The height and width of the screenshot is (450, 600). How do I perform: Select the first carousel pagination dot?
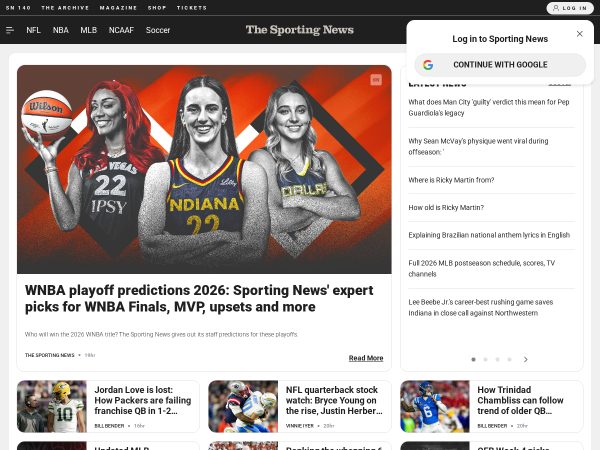[x=473, y=359]
